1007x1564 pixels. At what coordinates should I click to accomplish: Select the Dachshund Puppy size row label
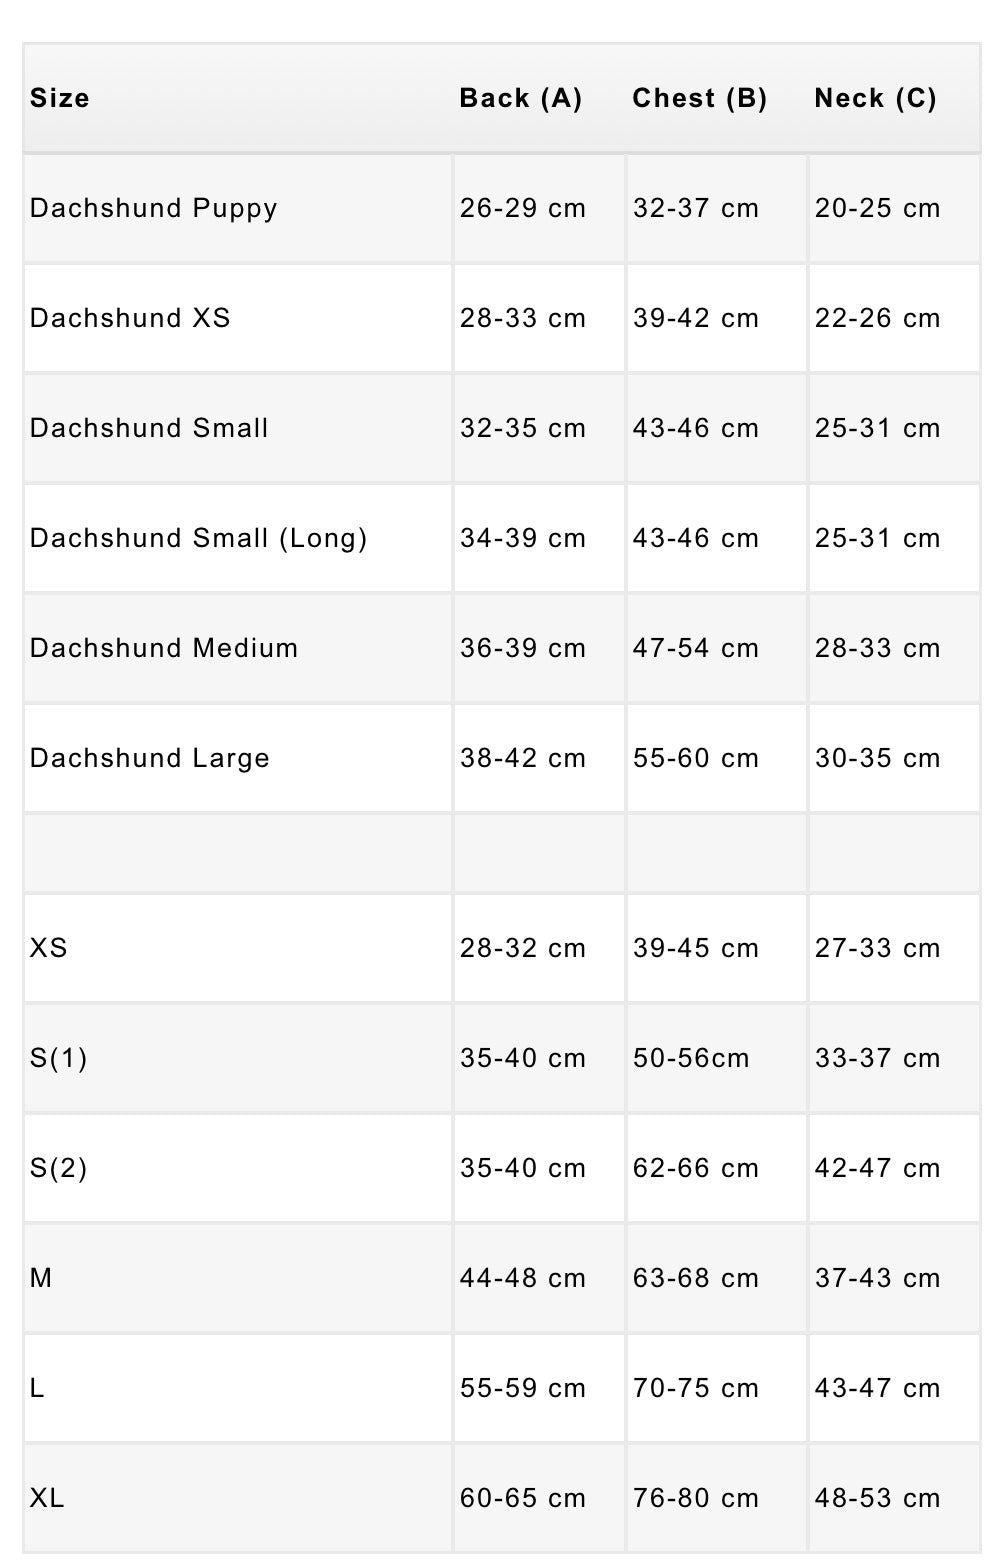[153, 208]
